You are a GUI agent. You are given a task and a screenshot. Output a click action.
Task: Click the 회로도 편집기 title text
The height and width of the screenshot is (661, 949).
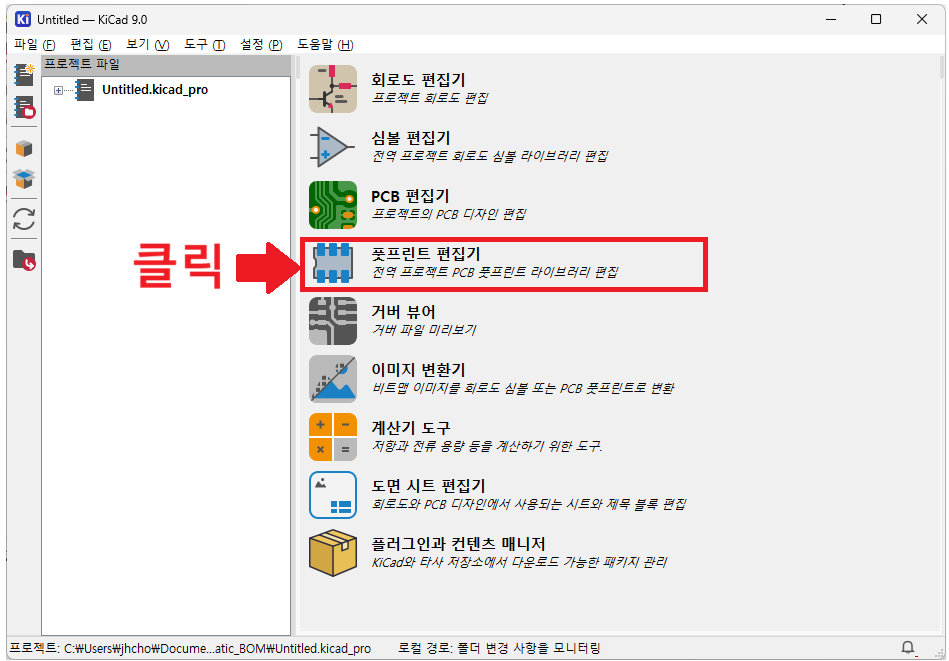418,80
